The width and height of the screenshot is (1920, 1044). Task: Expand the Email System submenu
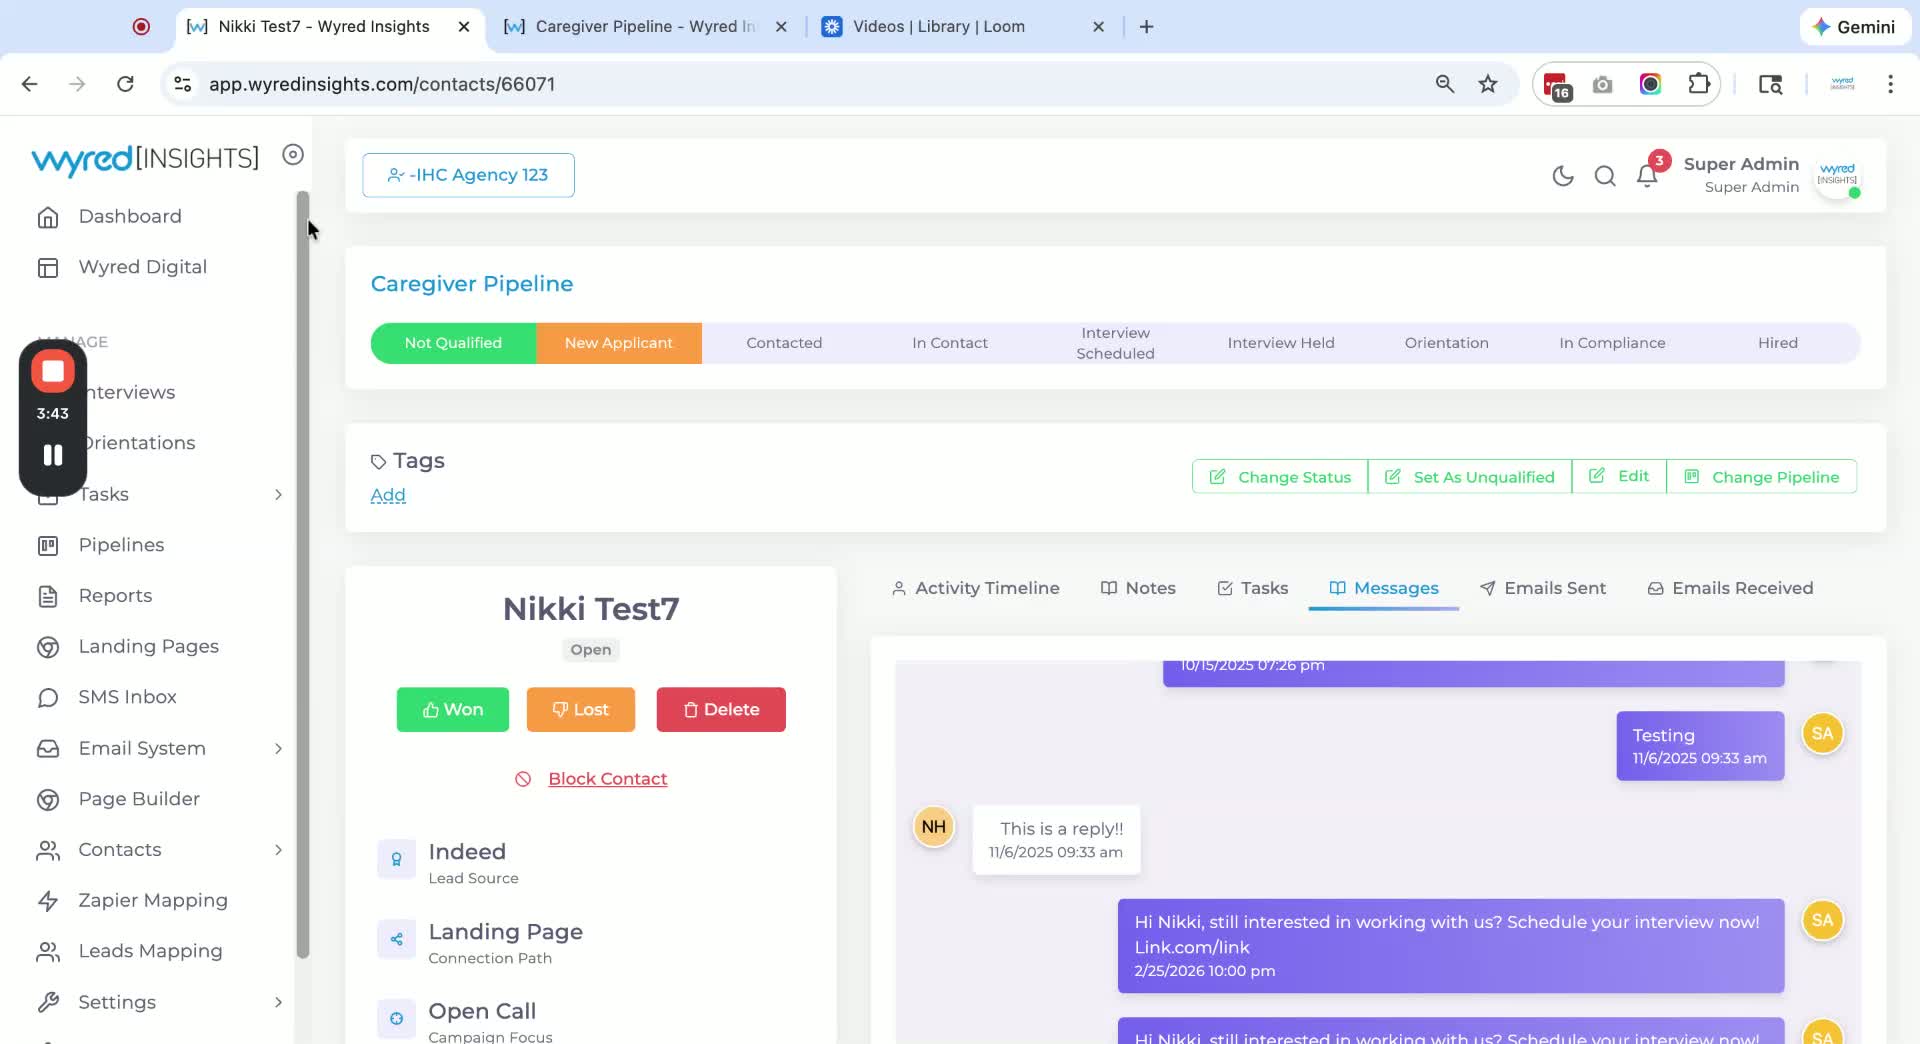click(x=278, y=748)
